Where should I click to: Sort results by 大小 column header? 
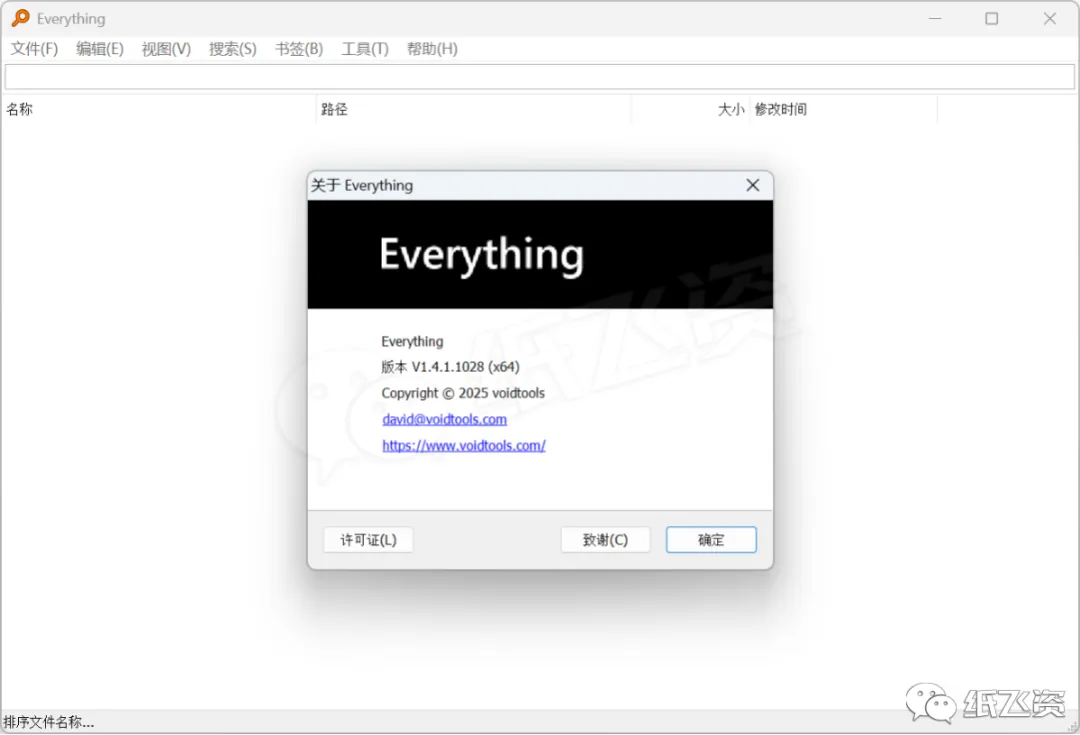pos(689,110)
